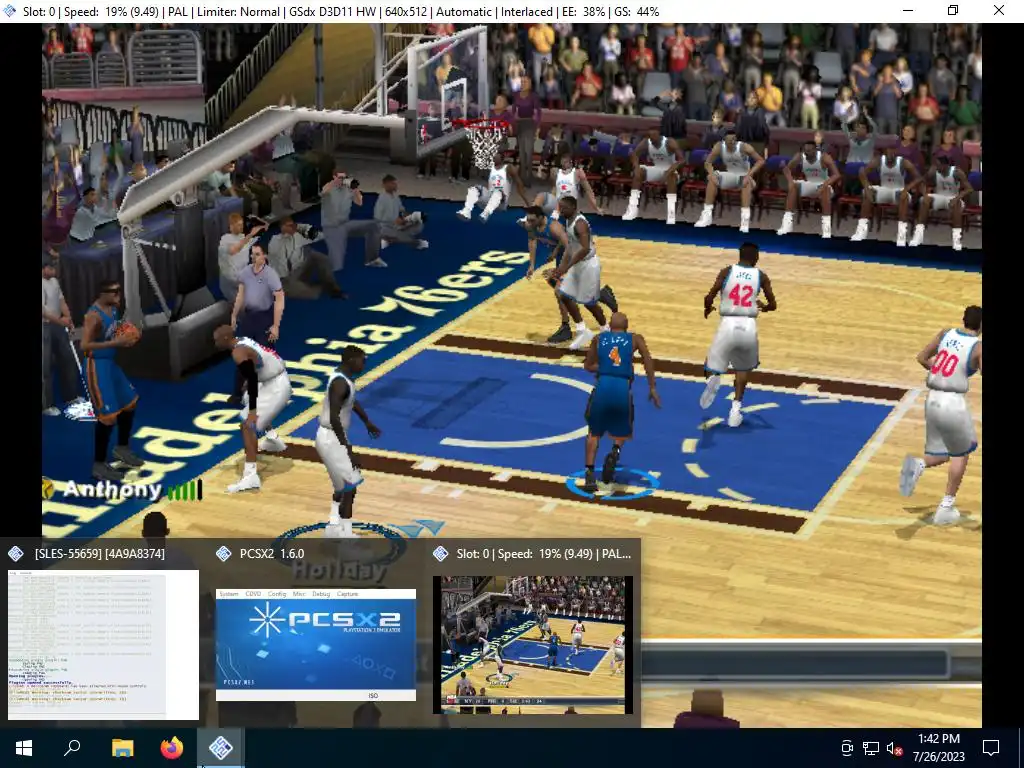Image resolution: width=1024 pixels, height=768 pixels.
Task: Click the preview title 'Slot: 0 | Speed: 19%'
Action: click(543, 554)
